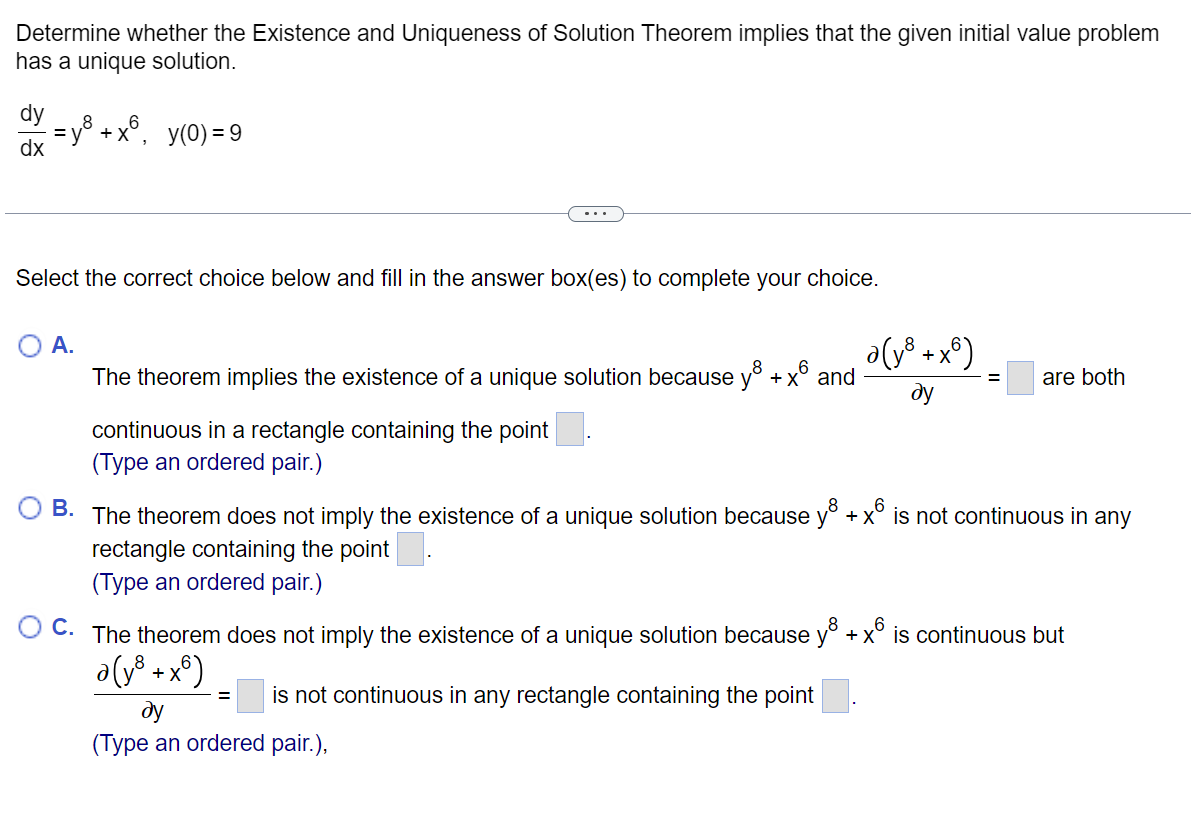Click the partial derivative answer box in choice A
The image size is (1191, 829).
pyautogui.click(x=1019, y=378)
